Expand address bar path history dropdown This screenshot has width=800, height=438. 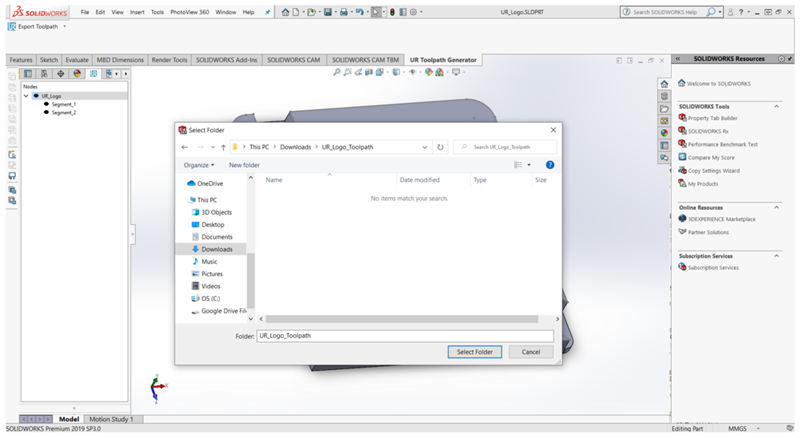(x=424, y=147)
